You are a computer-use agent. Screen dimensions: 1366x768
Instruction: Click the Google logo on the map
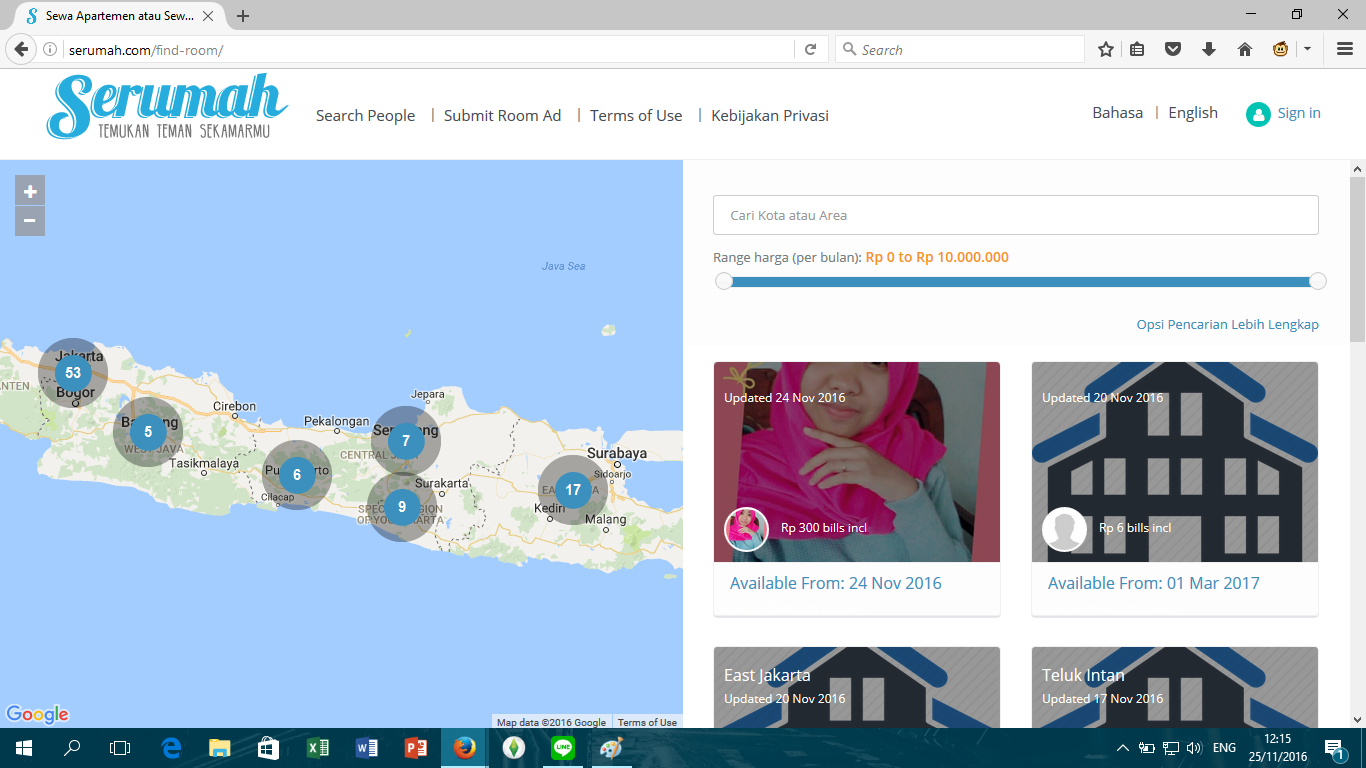(37, 714)
